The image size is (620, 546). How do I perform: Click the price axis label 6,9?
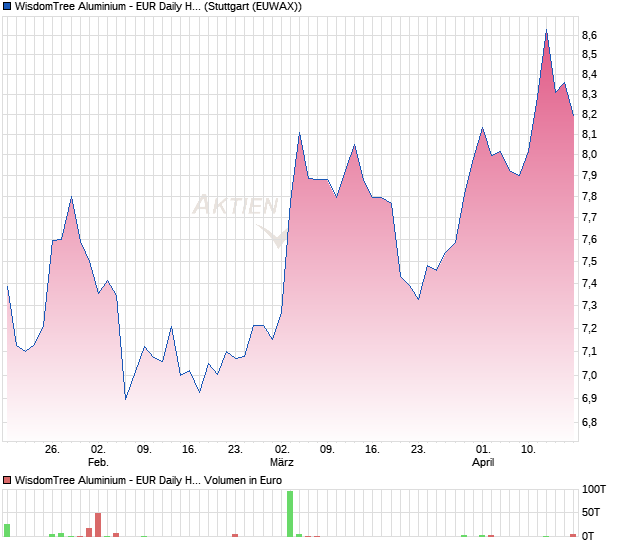pyautogui.click(x=589, y=398)
